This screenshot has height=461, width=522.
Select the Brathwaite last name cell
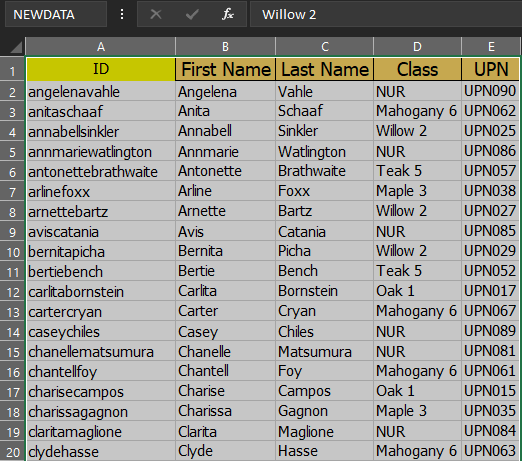[x=325, y=171]
